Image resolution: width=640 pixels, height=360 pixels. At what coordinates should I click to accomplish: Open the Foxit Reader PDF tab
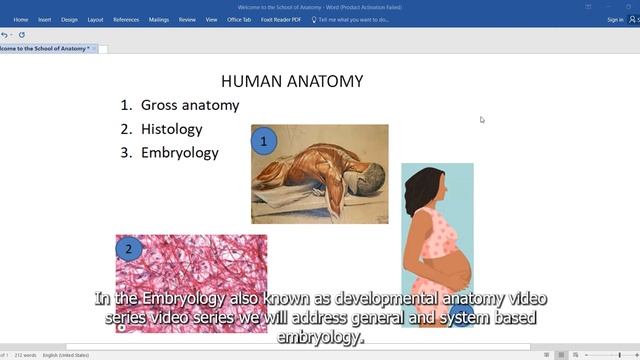point(281,20)
